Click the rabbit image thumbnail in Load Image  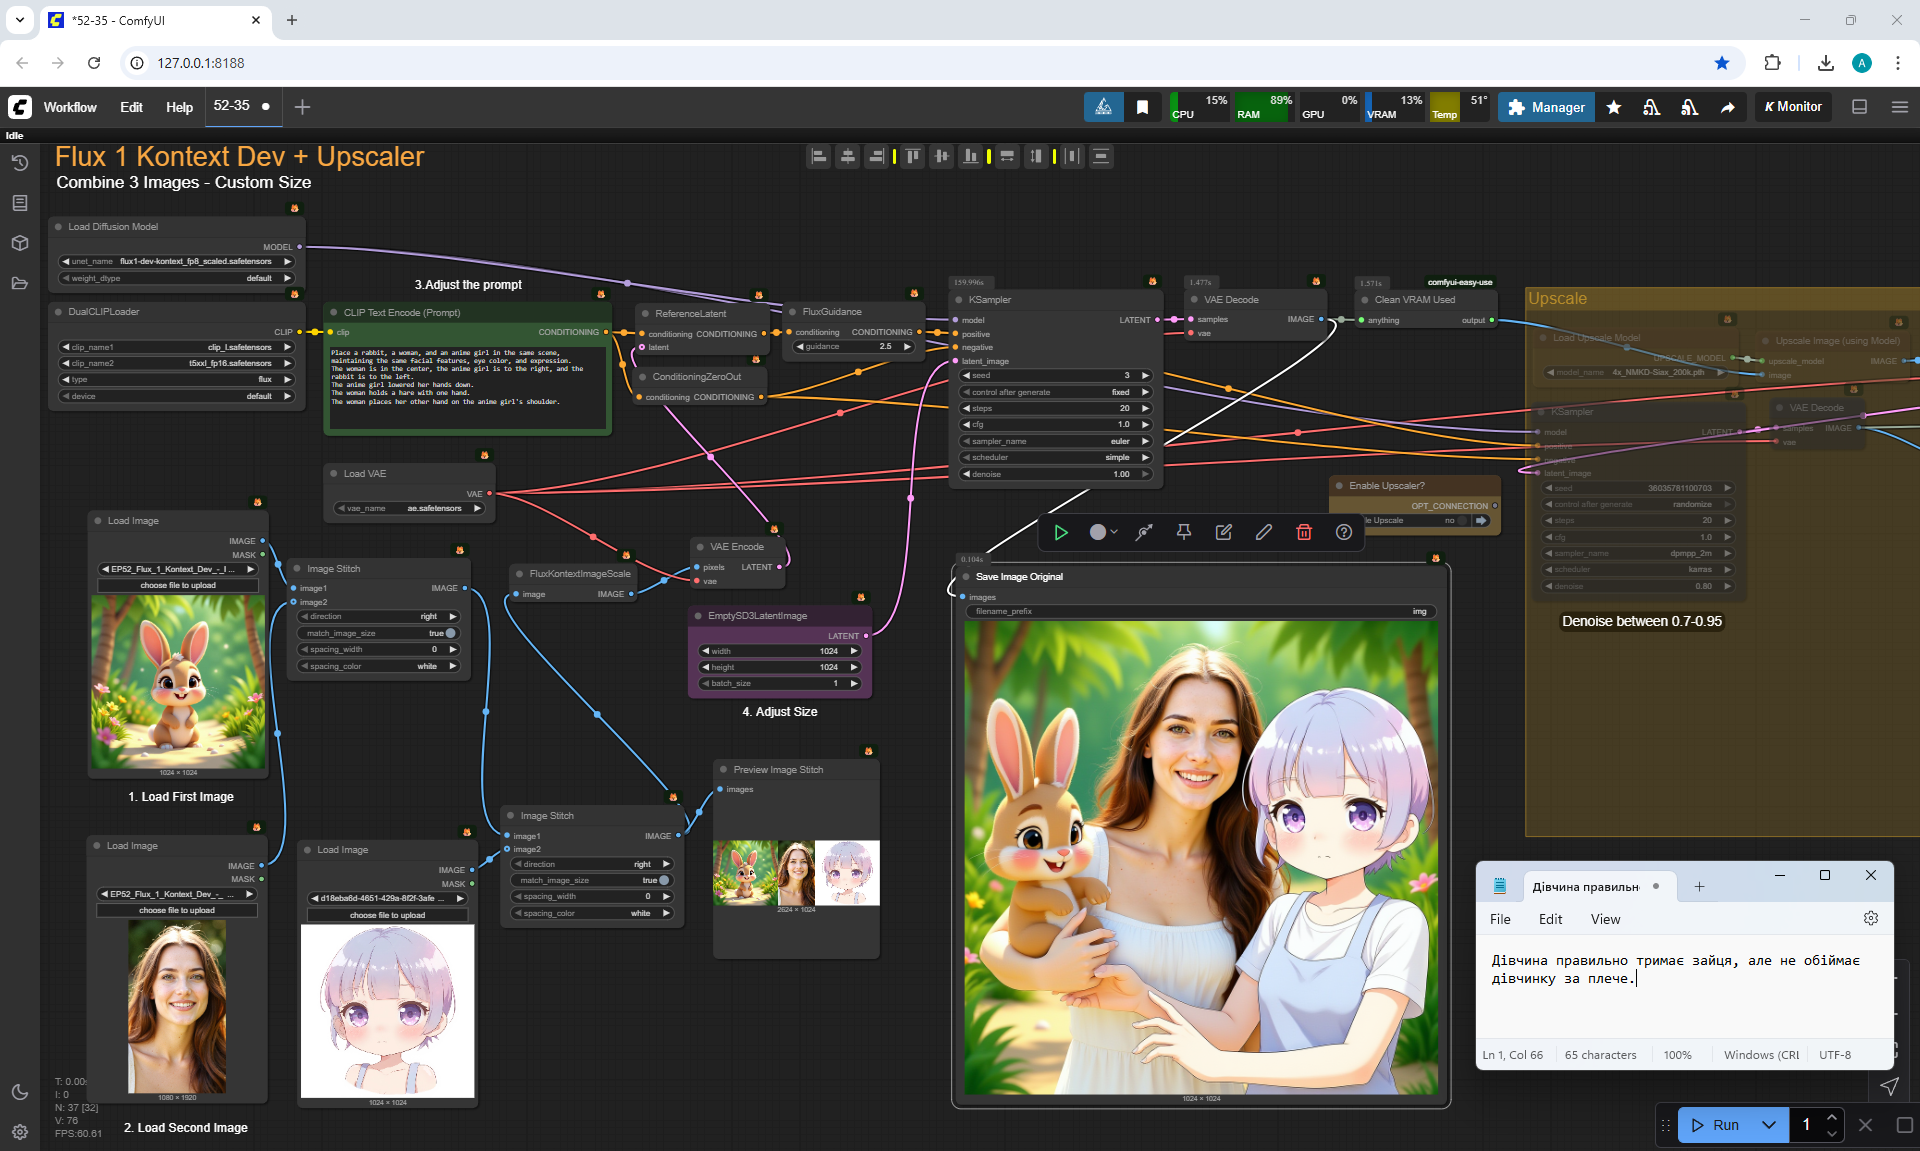tap(178, 682)
